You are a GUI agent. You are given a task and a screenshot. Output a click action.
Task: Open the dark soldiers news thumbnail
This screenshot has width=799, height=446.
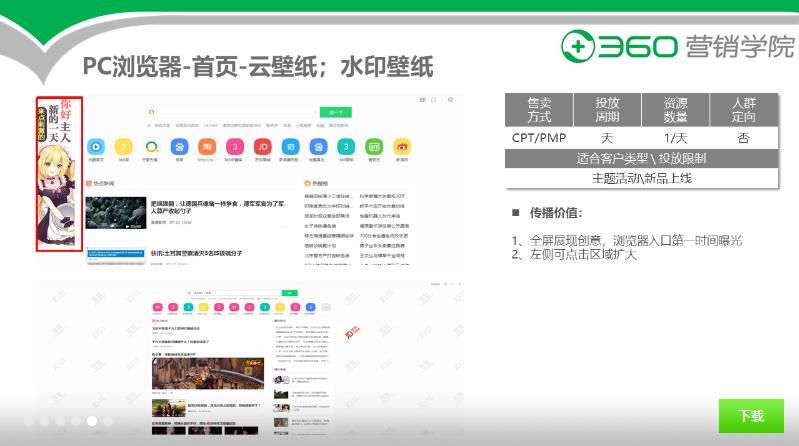[x=116, y=213]
